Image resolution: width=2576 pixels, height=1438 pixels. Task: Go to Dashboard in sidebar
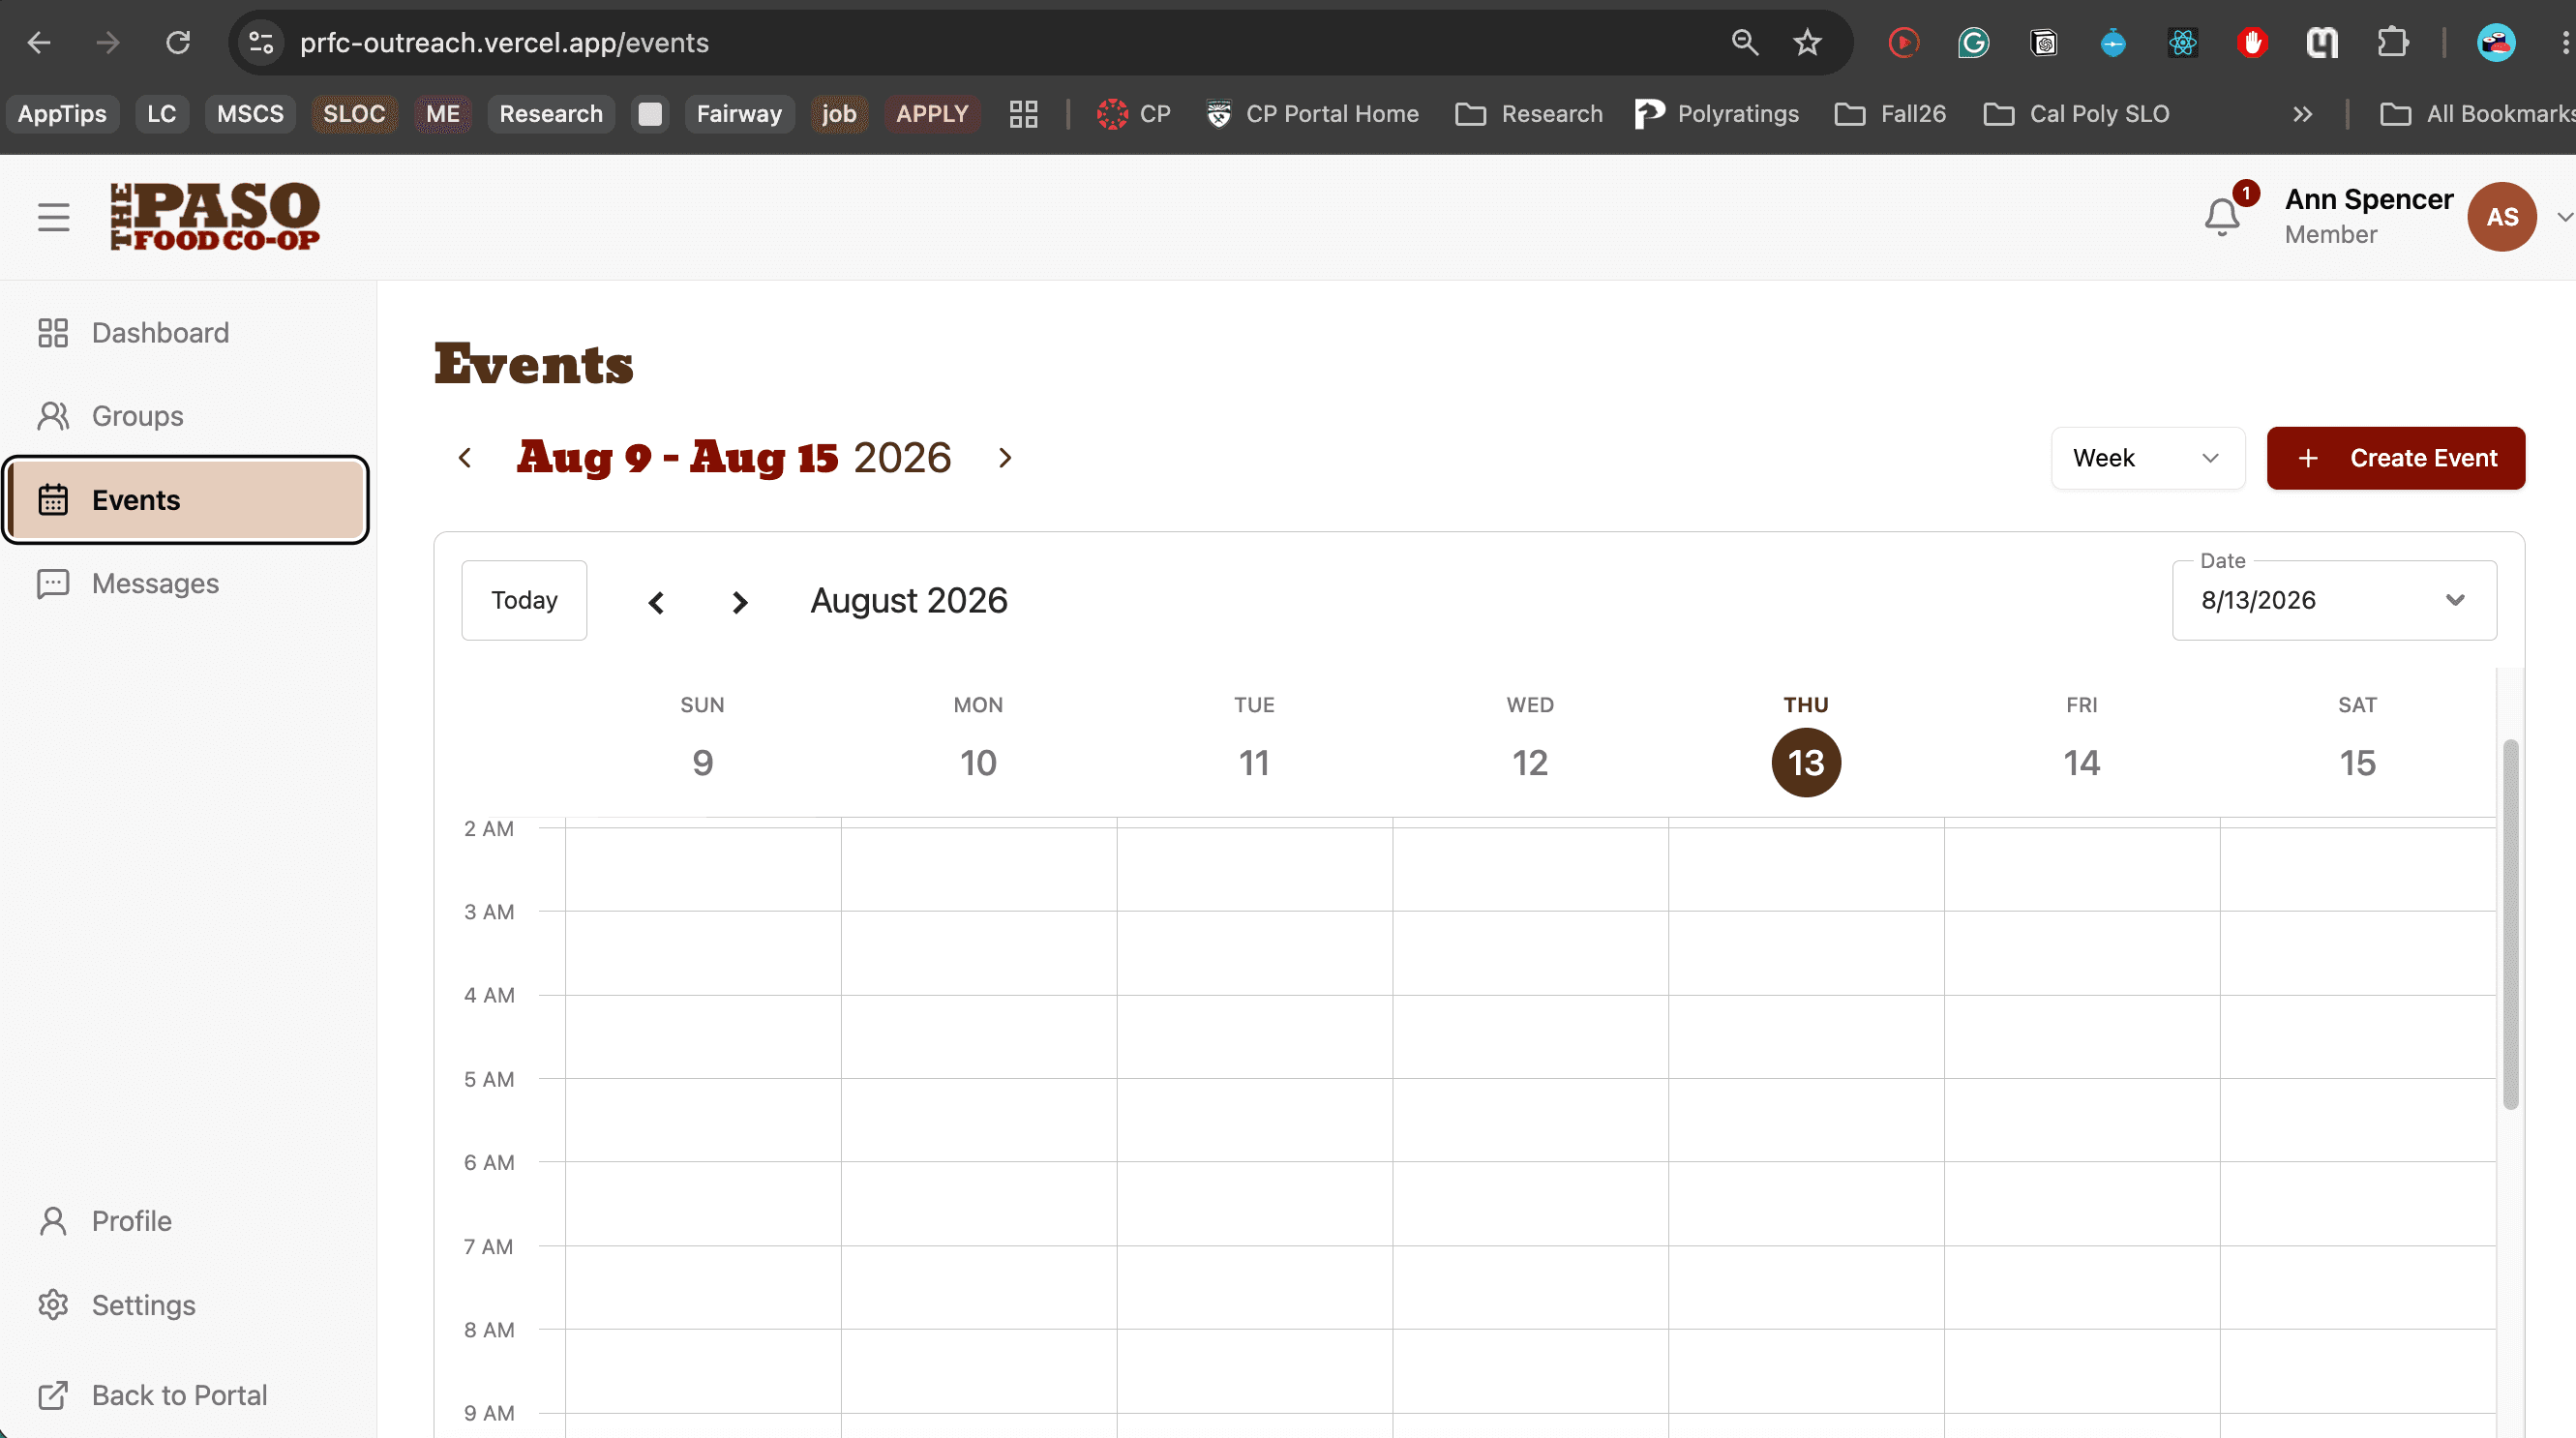[188, 333]
